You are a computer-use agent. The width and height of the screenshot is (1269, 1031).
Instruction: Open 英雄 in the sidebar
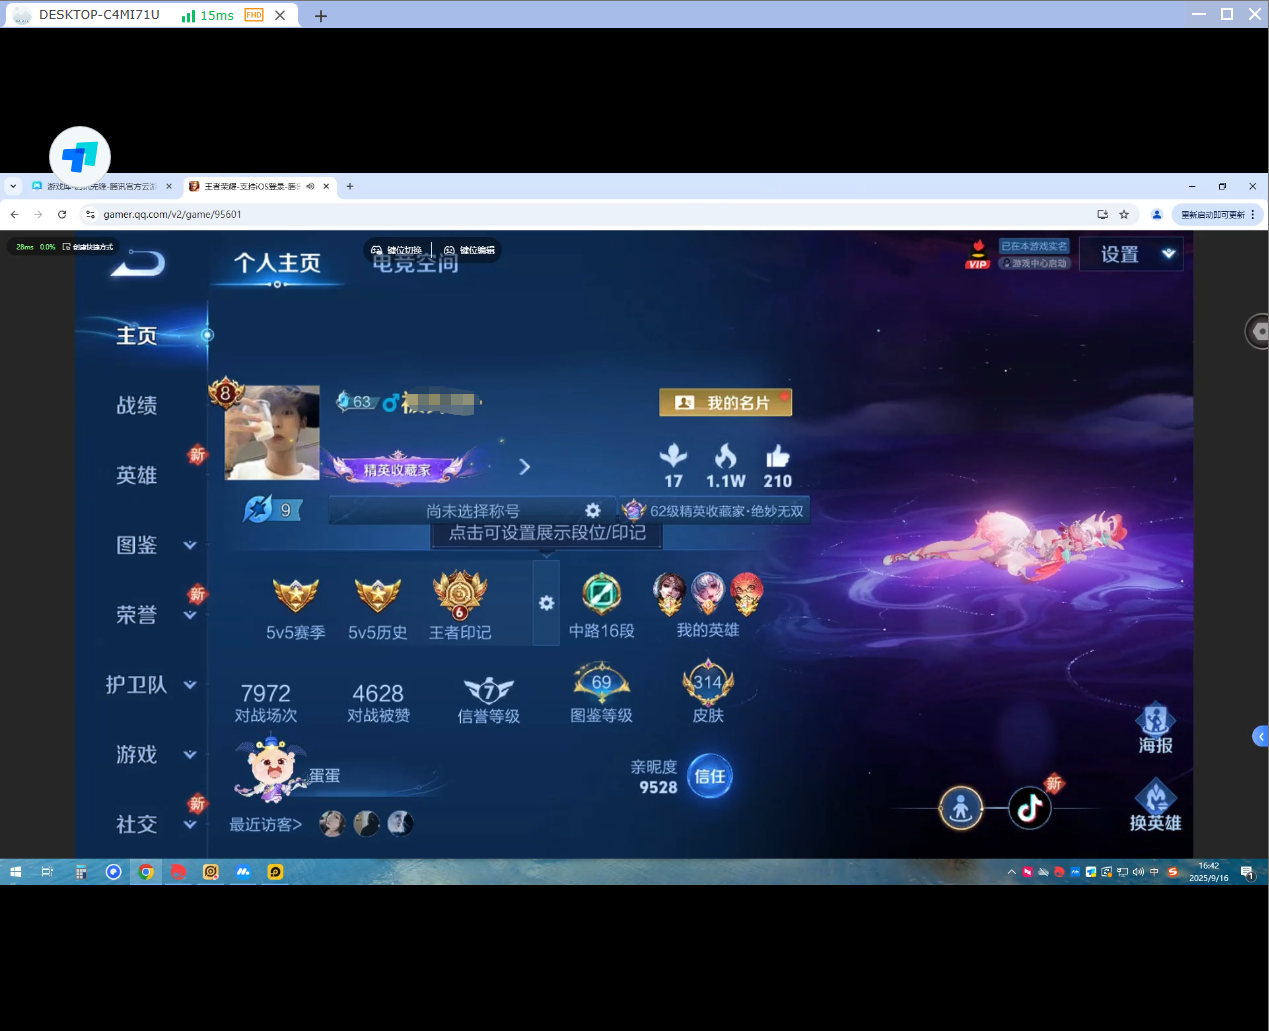[x=137, y=475]
